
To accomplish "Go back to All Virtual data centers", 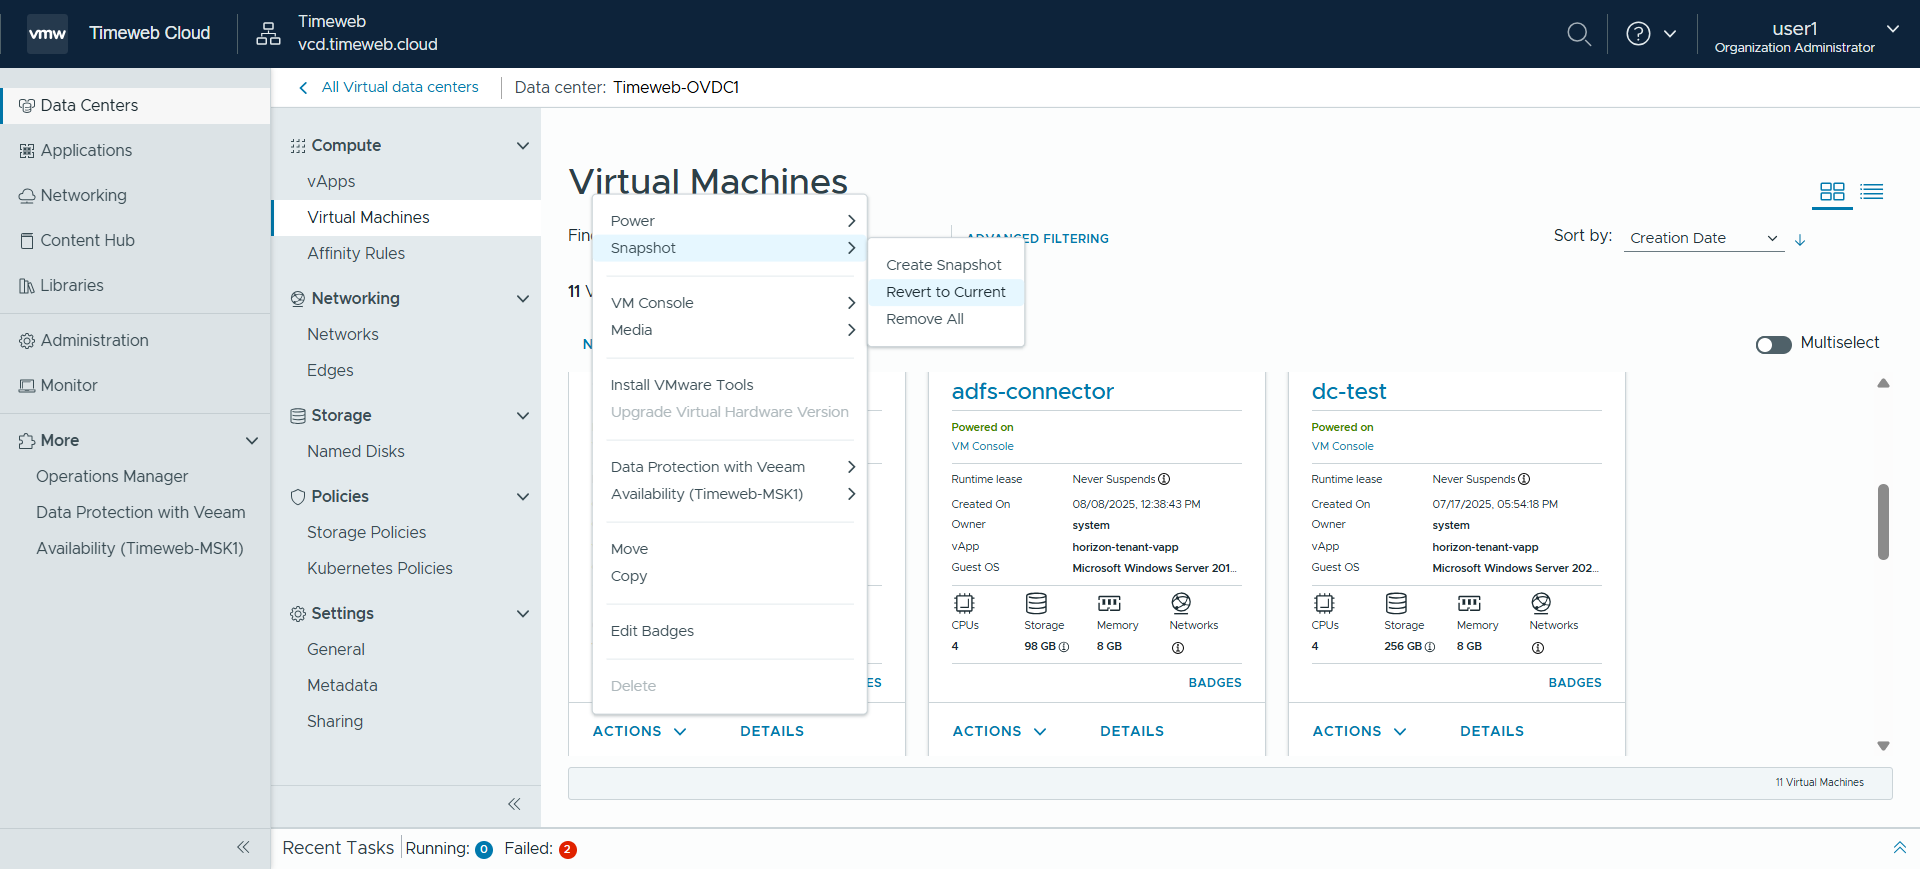I will 389,88.
